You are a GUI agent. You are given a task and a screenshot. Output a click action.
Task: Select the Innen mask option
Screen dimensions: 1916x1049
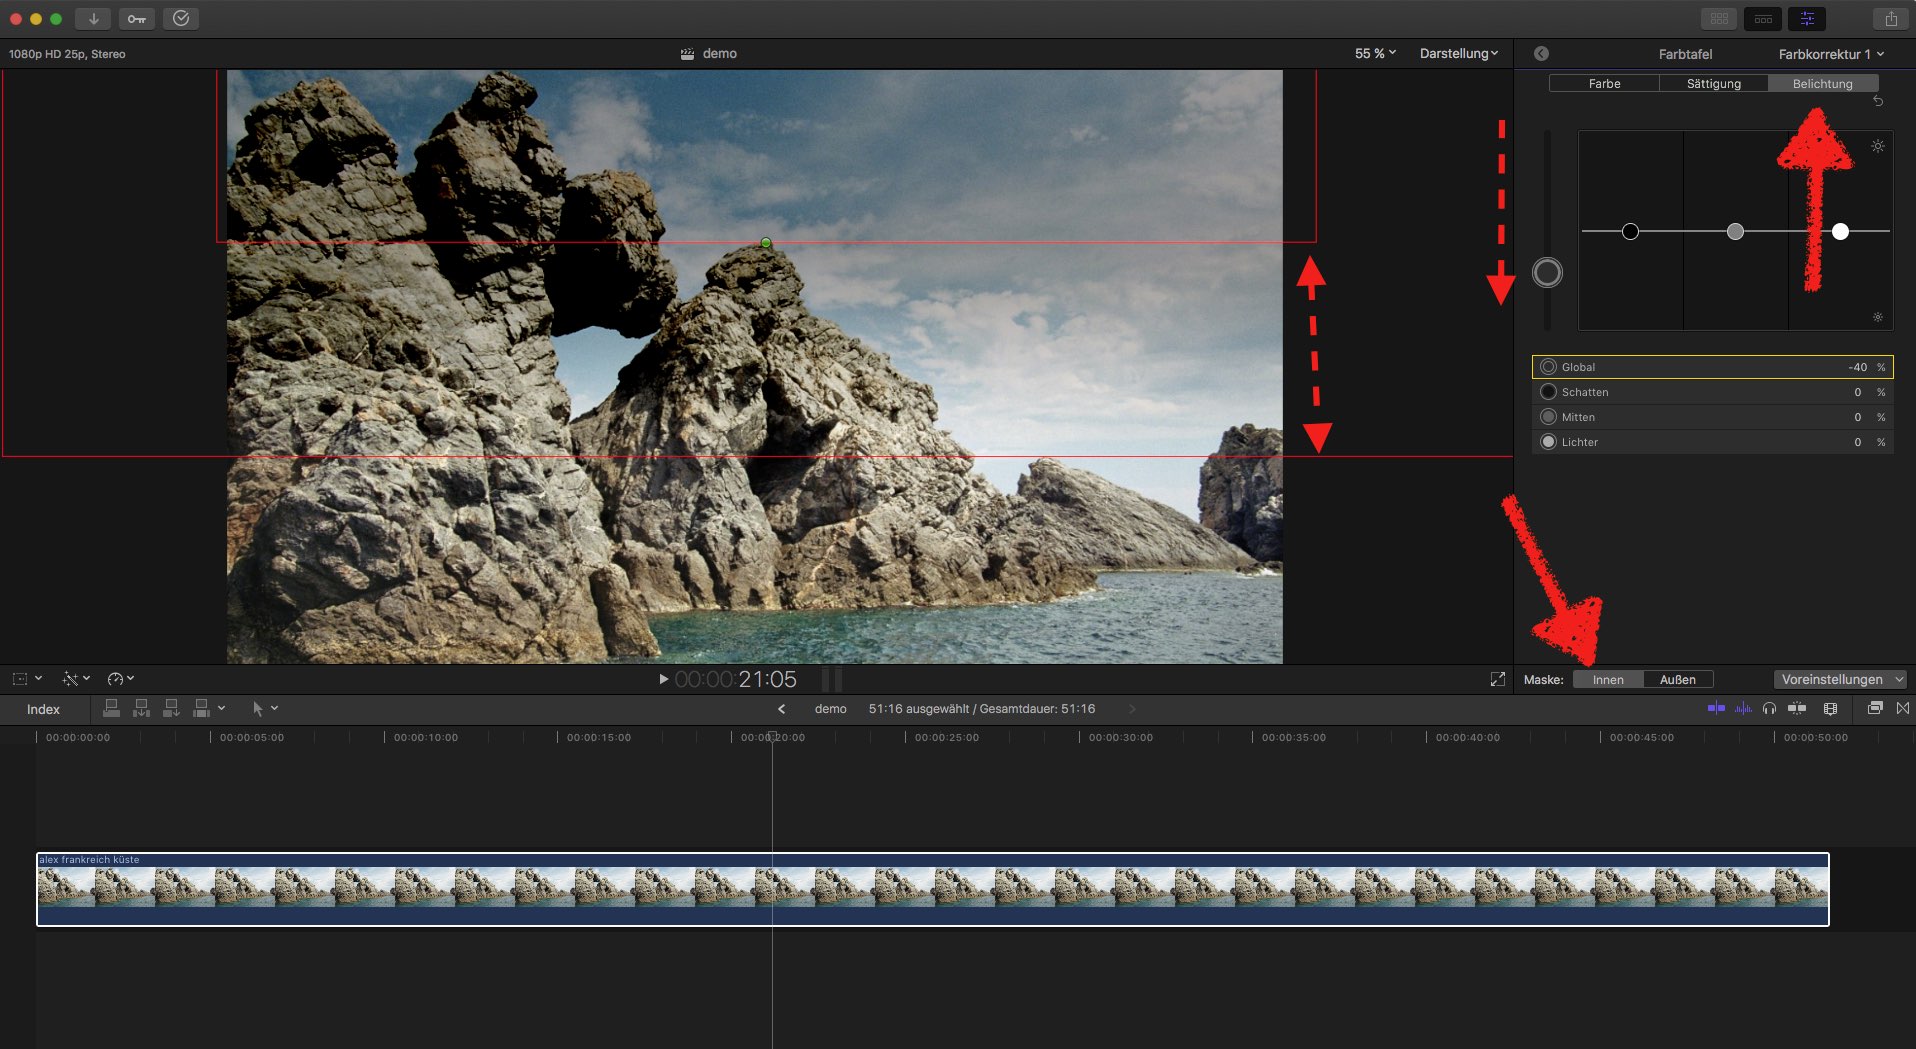(x=1608, y=680)
